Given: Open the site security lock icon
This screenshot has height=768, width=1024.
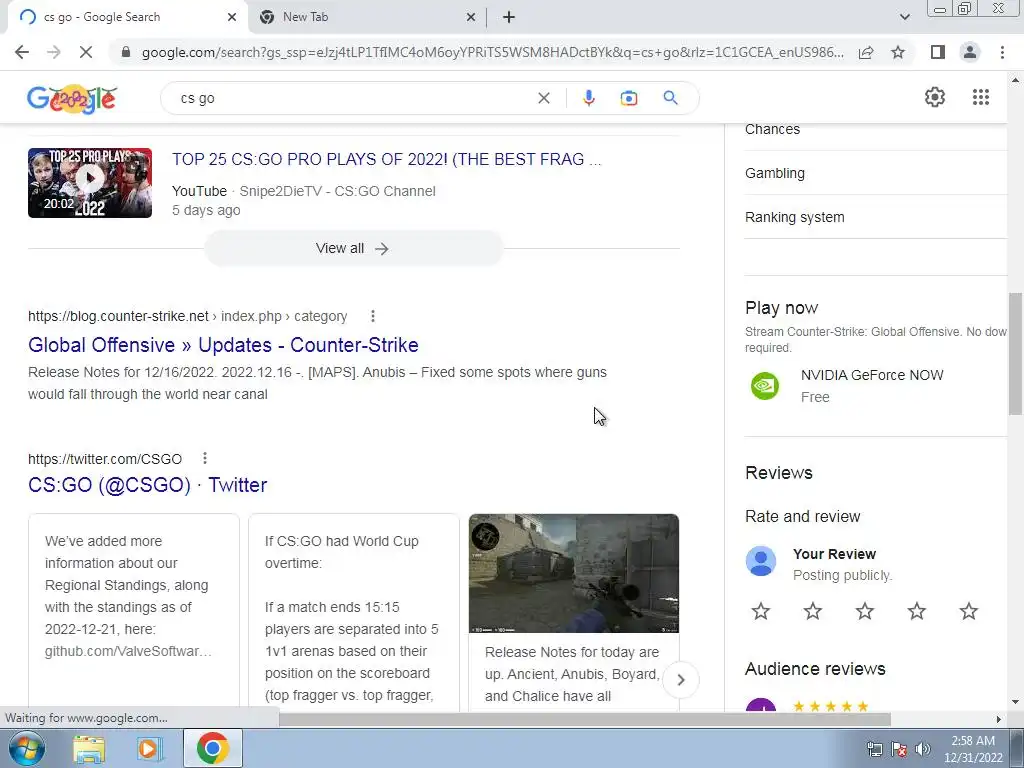Looking at the screenshot, I should point(126,52).
